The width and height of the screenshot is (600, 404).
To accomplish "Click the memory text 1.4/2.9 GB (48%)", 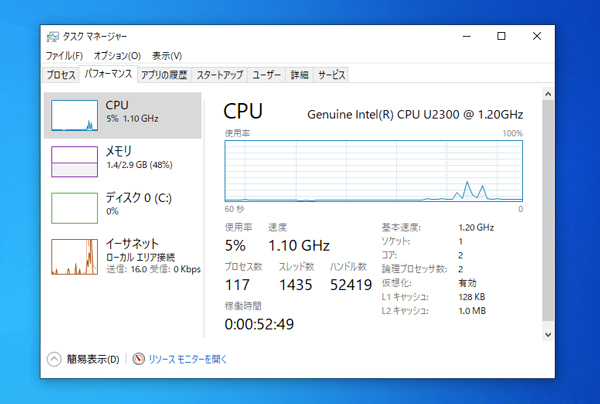I will tap(139, 165).
